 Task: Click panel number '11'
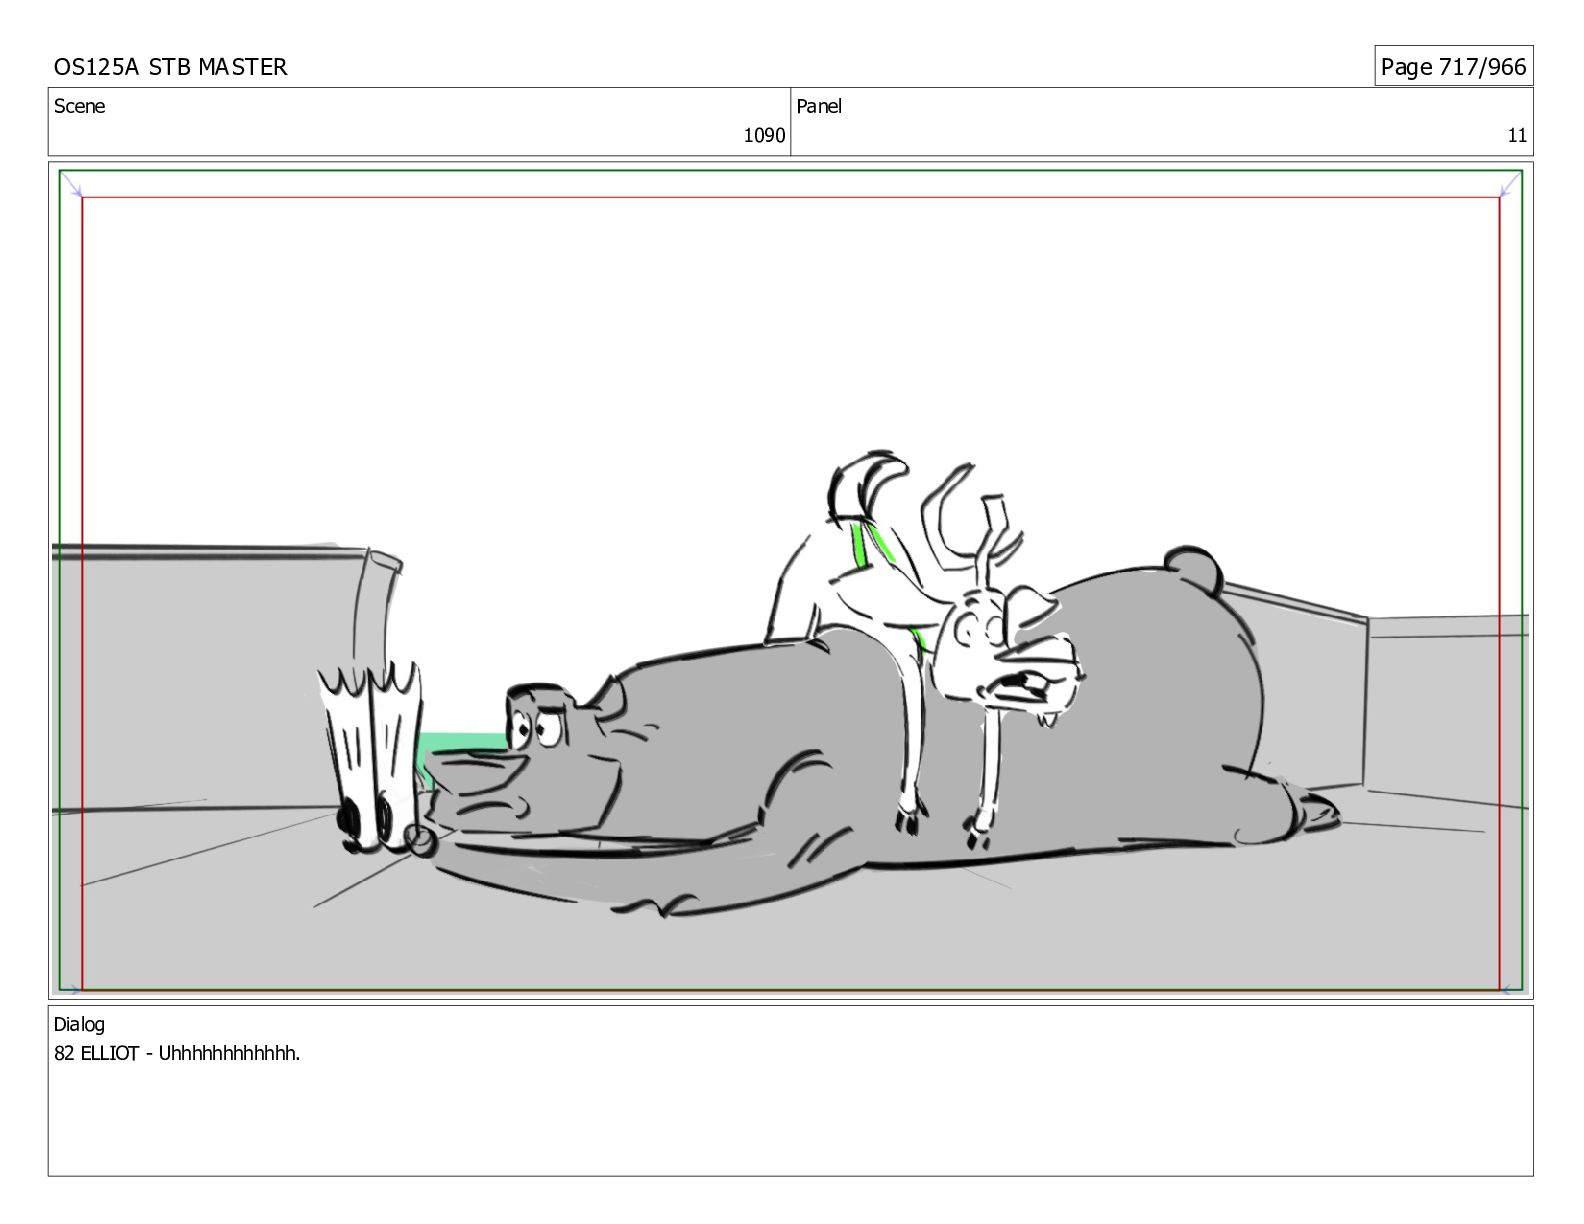[1517, 136]
